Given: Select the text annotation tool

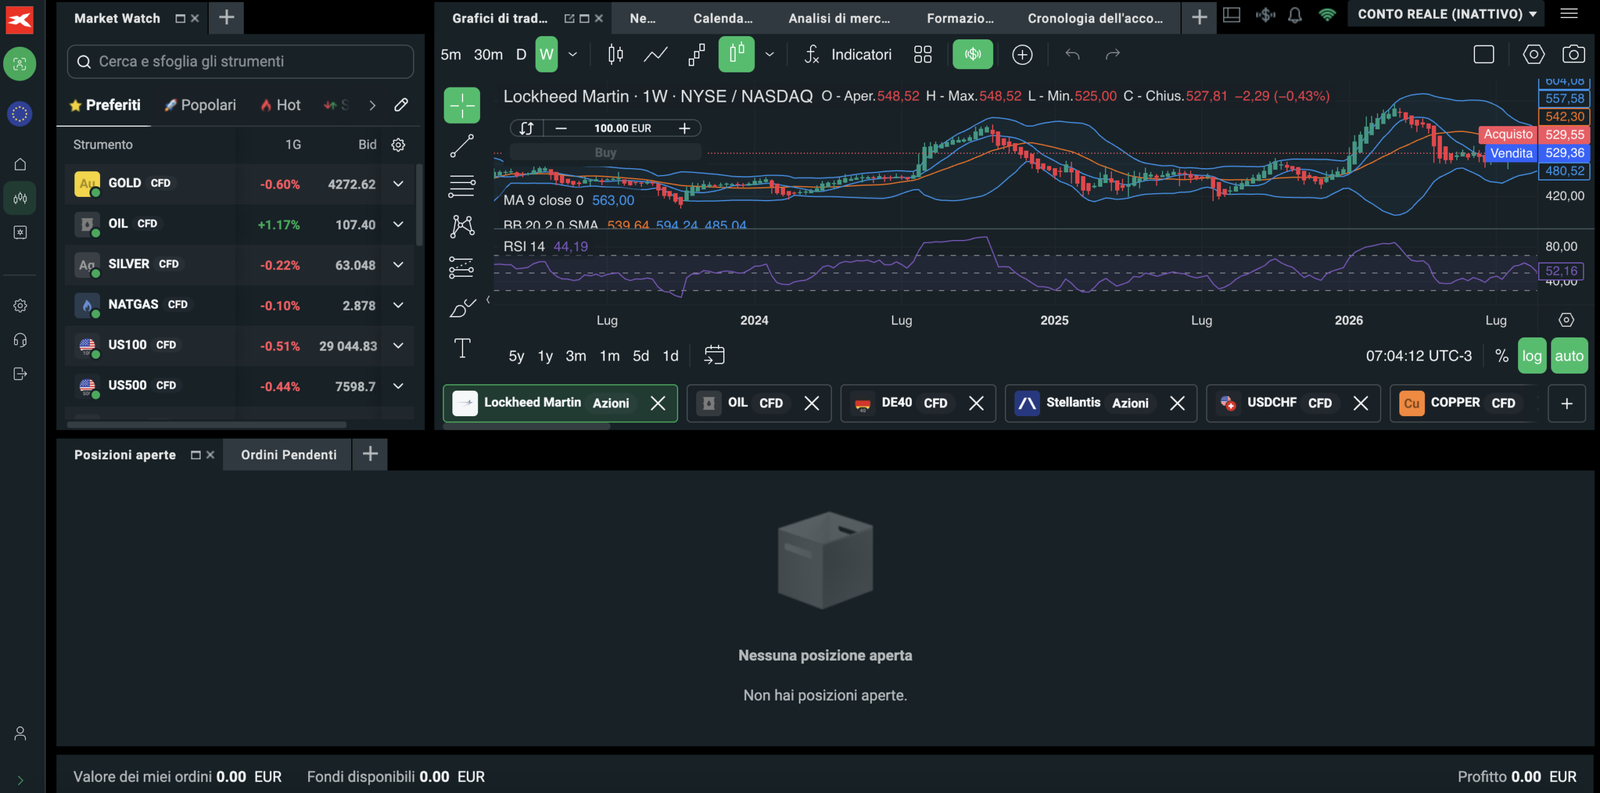Looking at the screenshot, I should pos(462,348).
